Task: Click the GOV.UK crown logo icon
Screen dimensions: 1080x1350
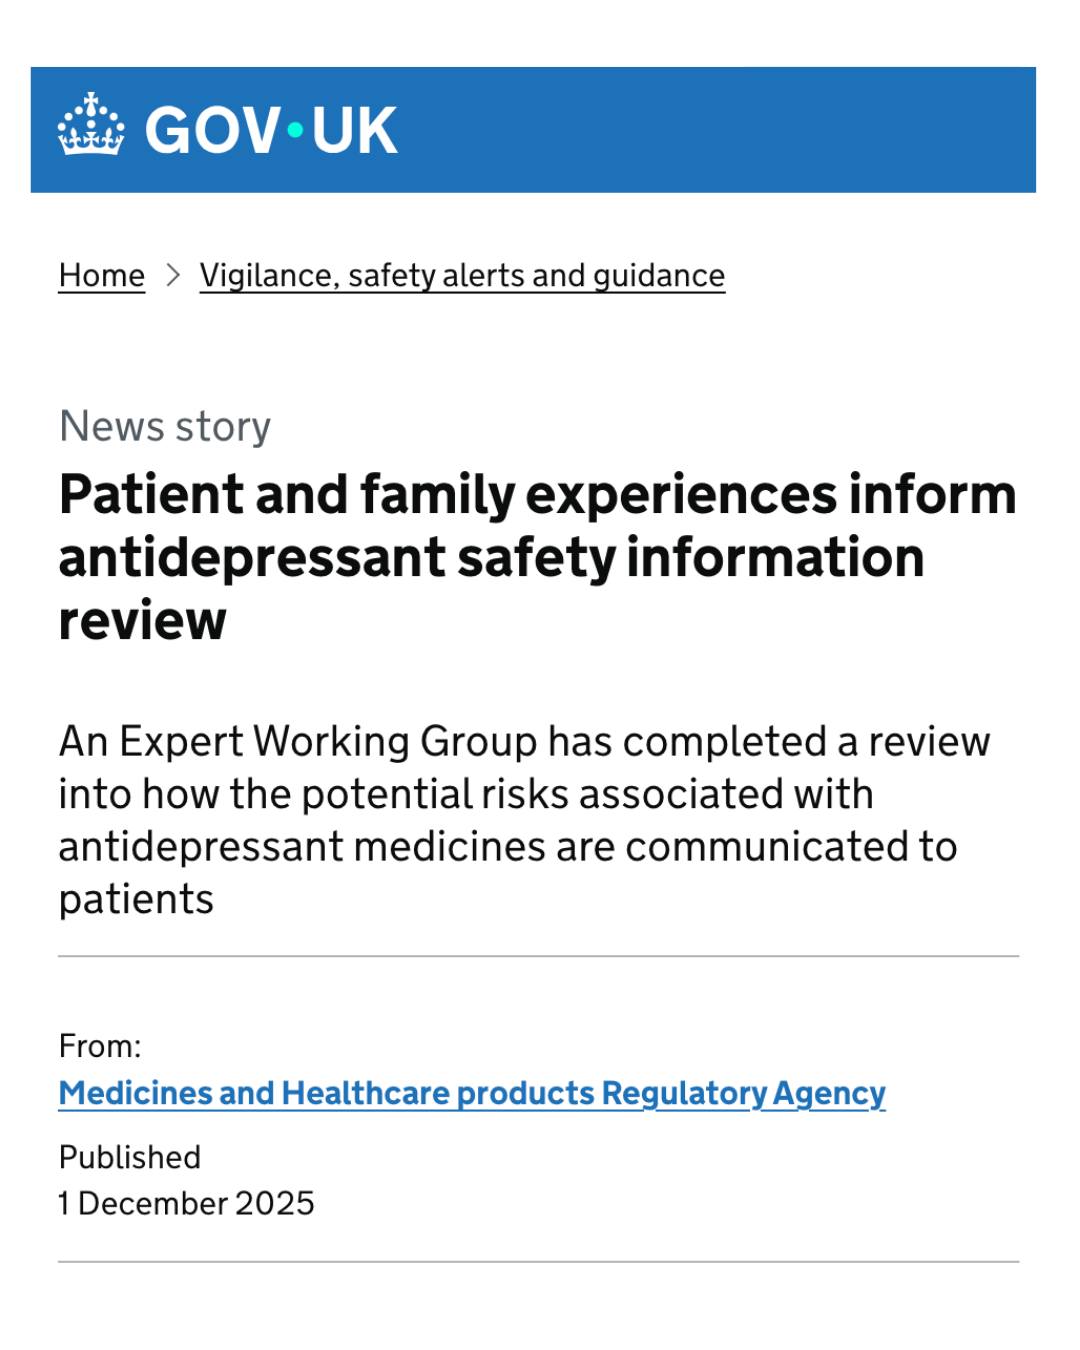Action: [x=91, y=125]
